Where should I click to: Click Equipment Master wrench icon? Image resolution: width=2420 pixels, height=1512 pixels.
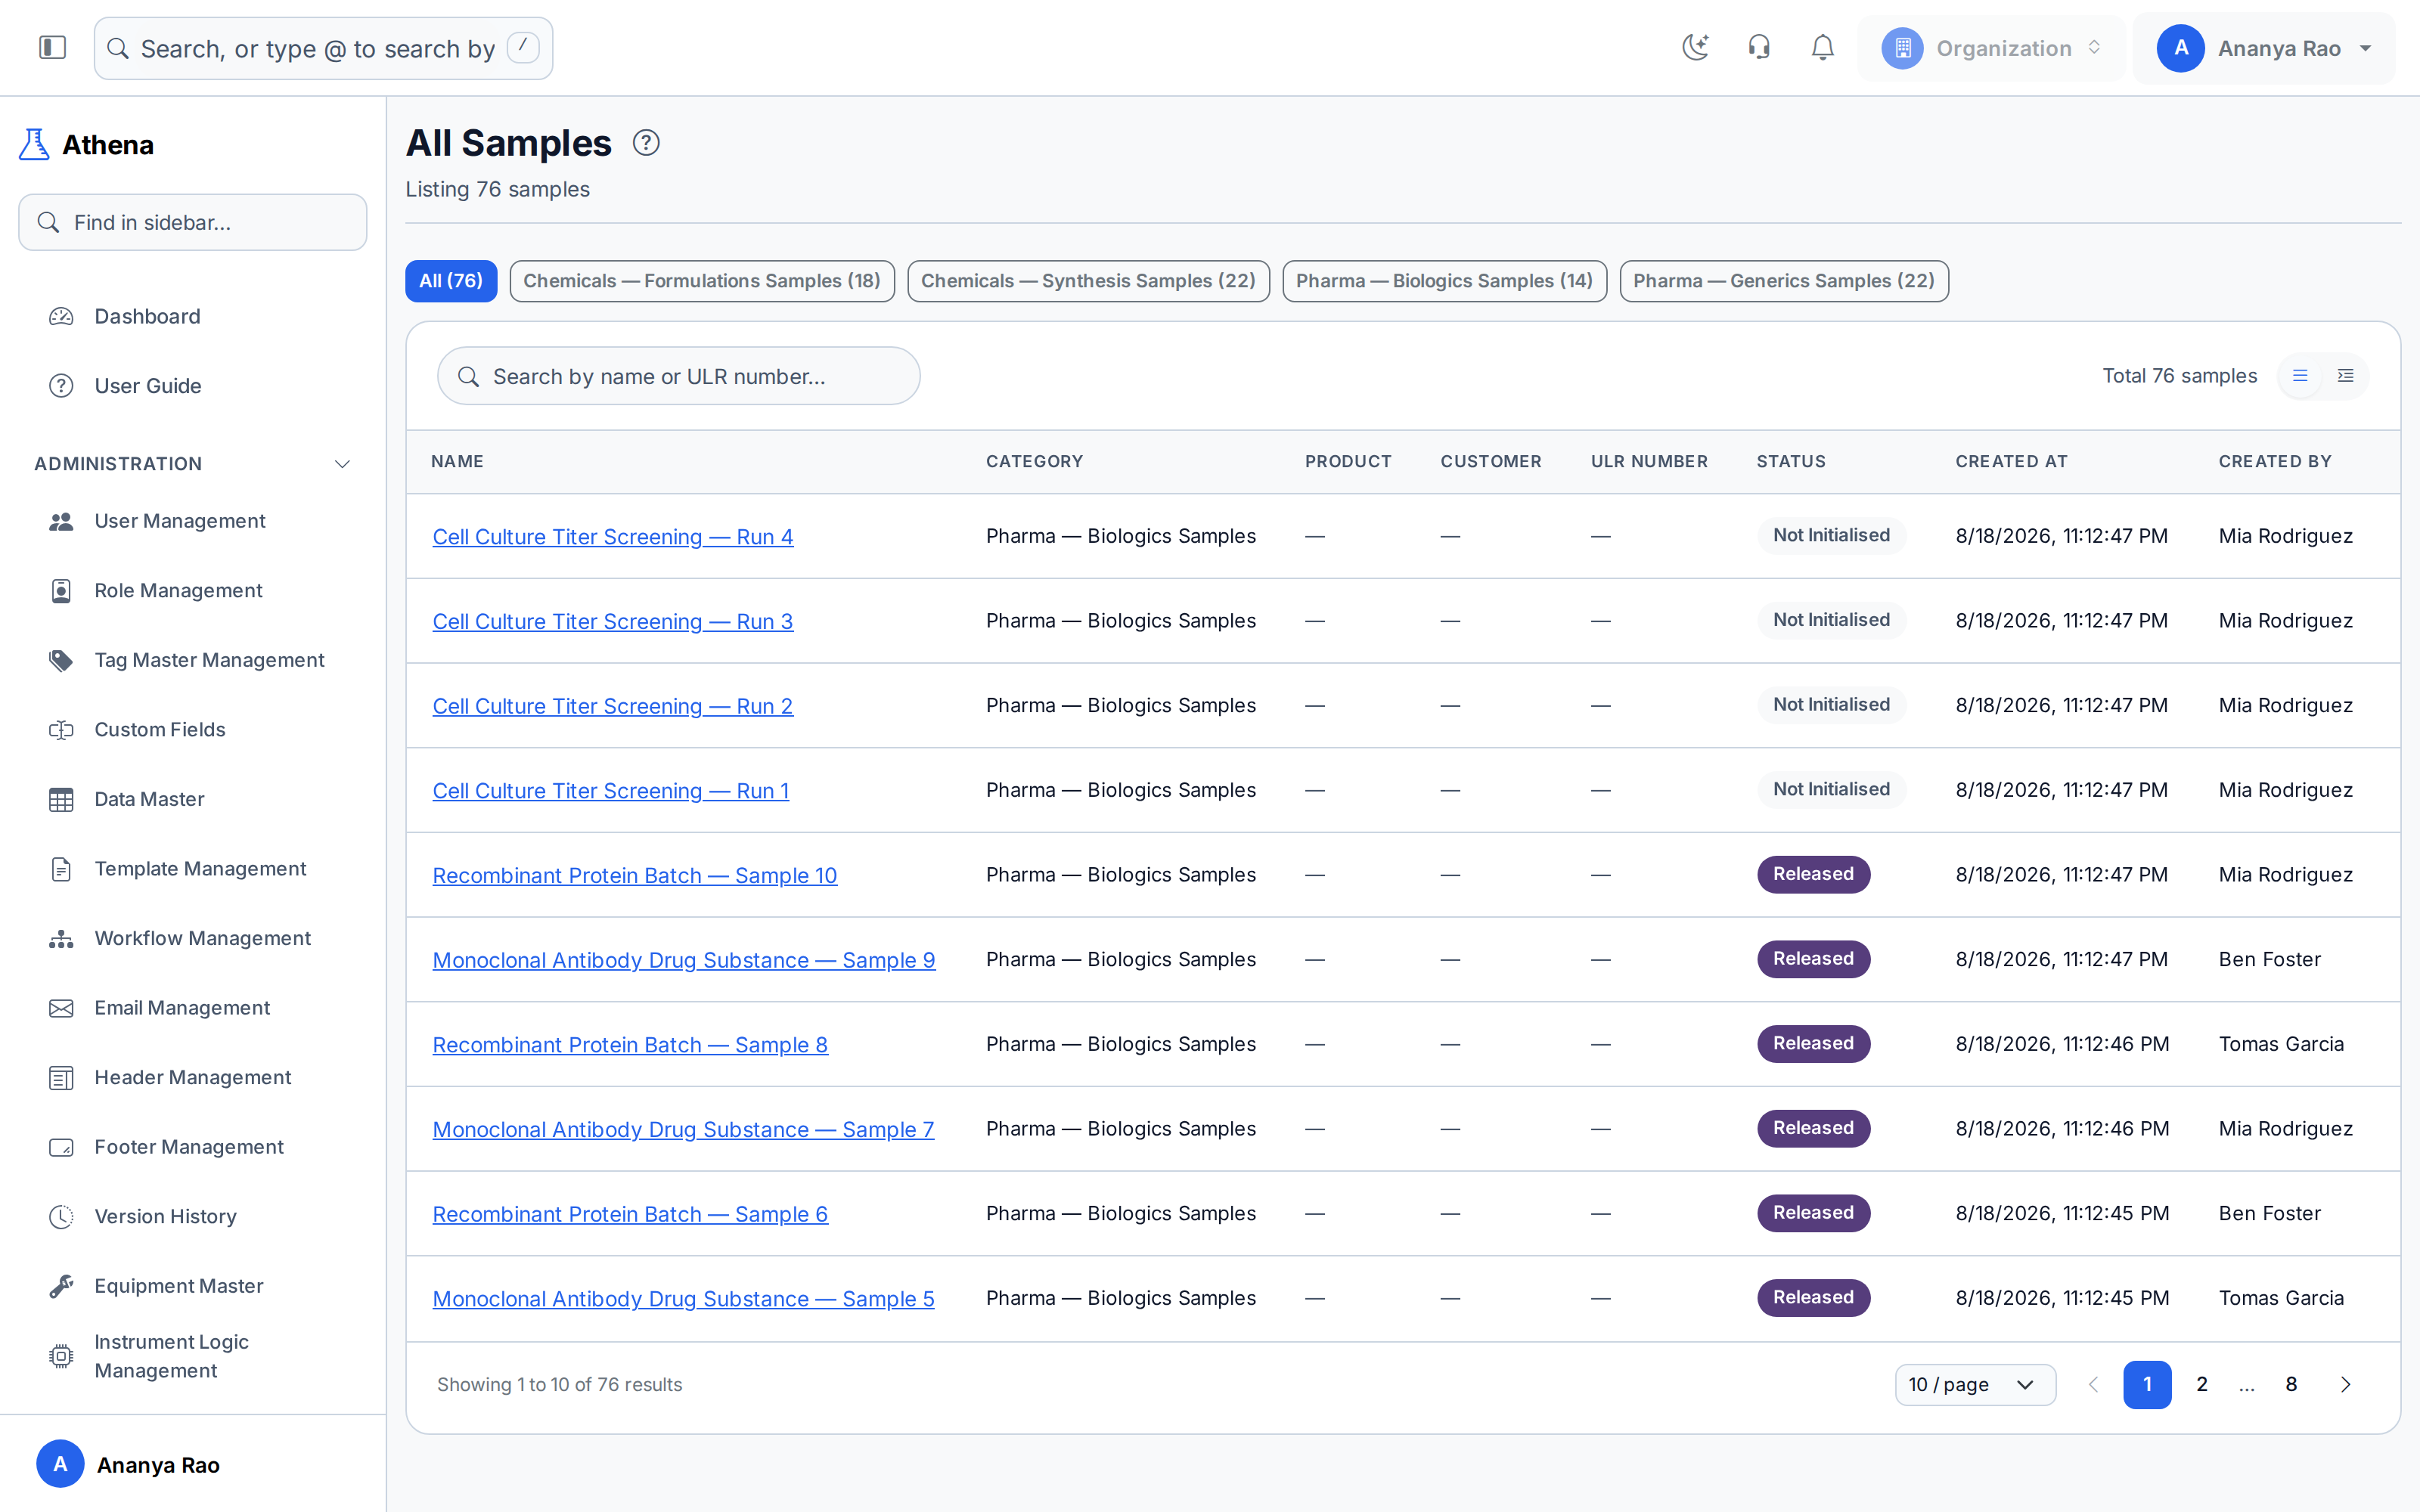(x=61, y=1286)
